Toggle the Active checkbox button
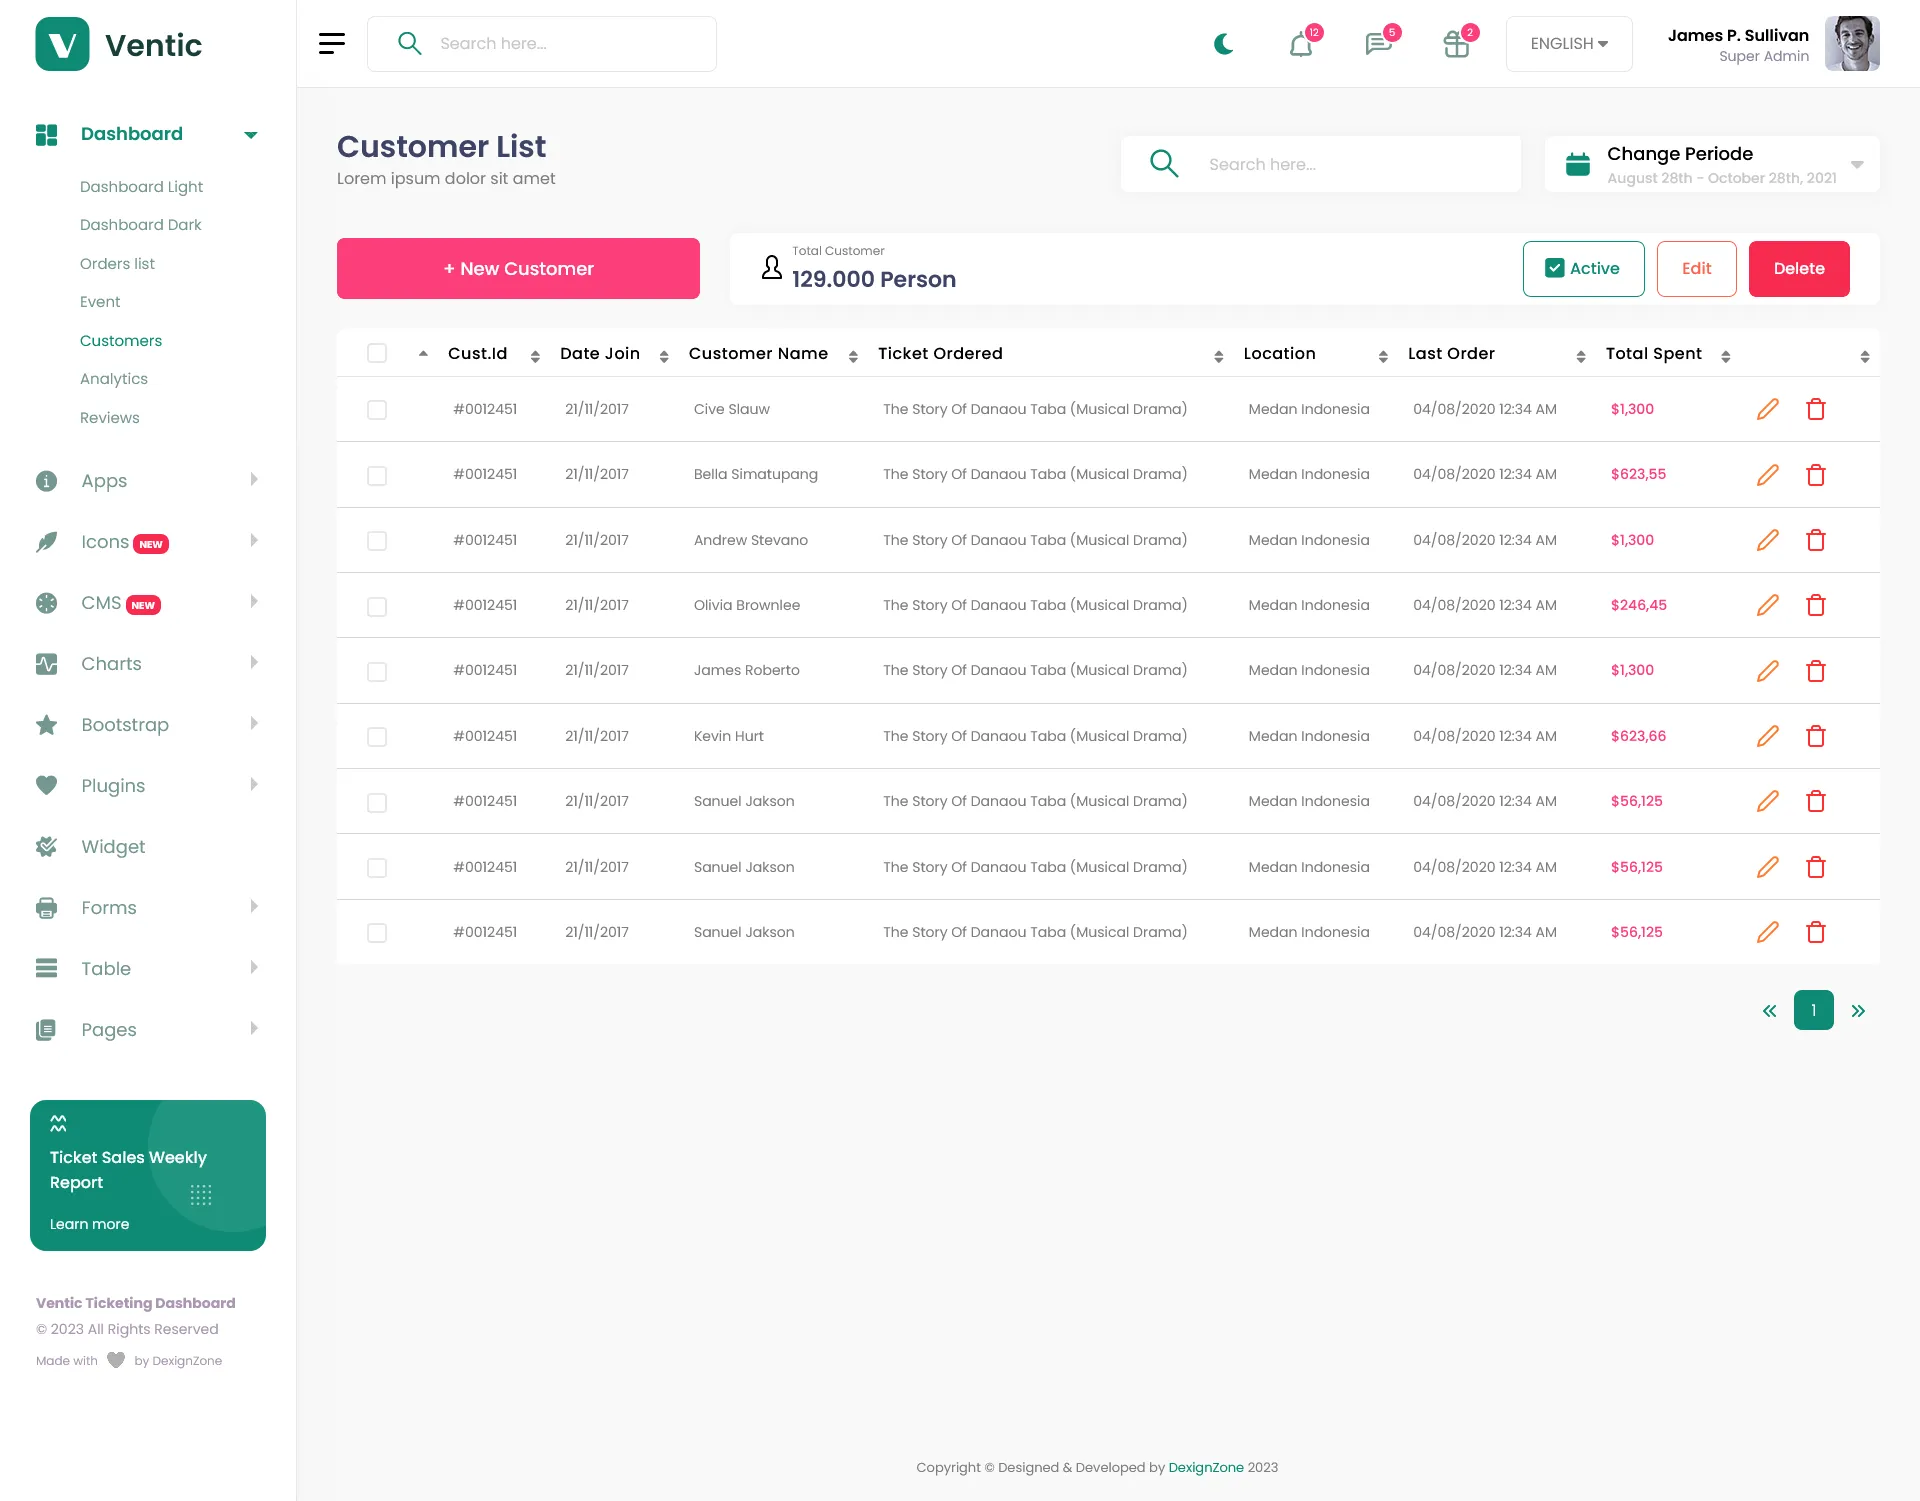This screenshot has height=1501, width=1920. tap(1583, 269)
